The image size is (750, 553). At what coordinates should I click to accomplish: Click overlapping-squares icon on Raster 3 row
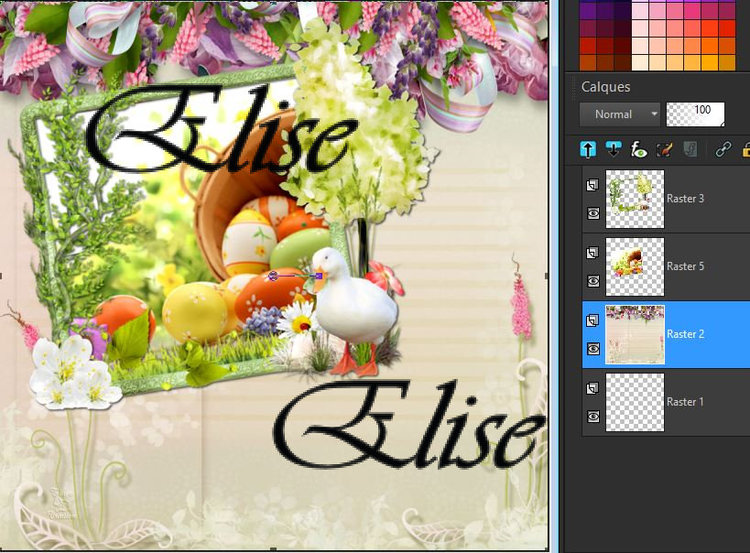pos(593,185)
